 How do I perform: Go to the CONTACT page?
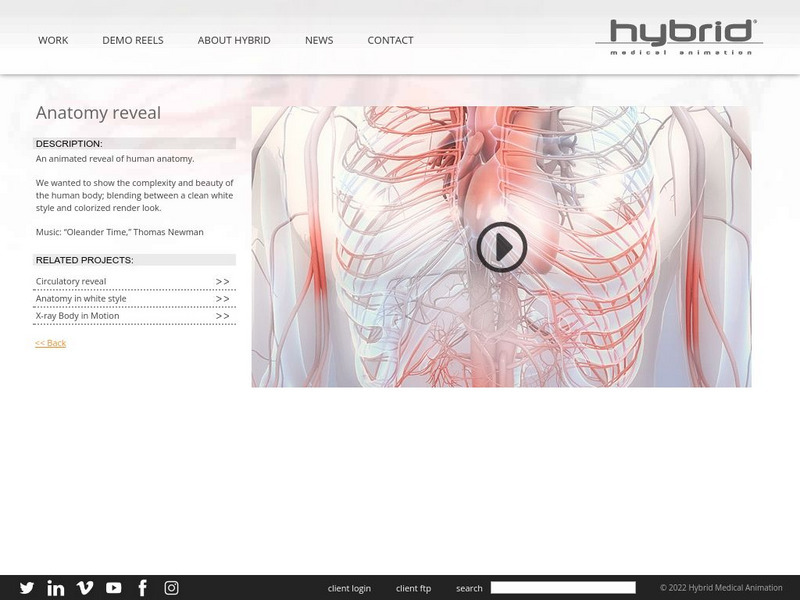[x=391, y=40]
